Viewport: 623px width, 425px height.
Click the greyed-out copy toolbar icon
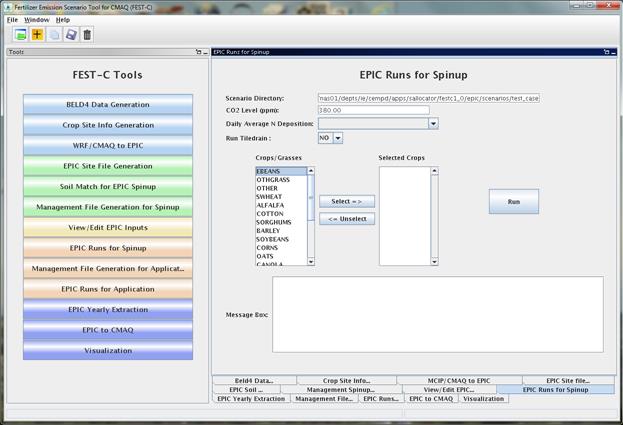[54, 35]
